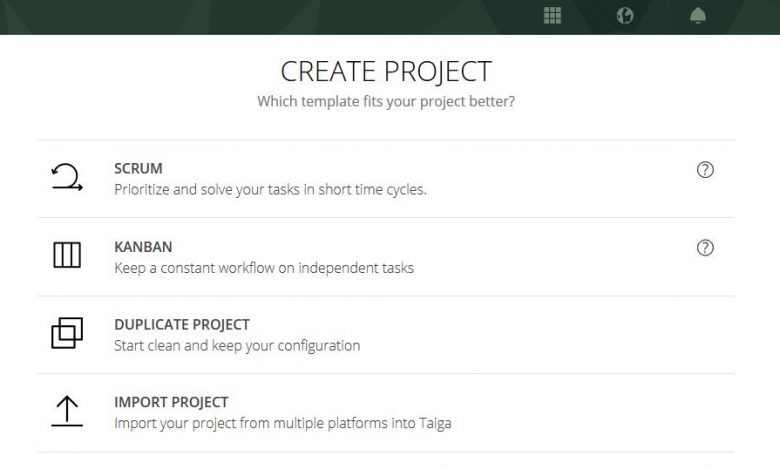Screen dimensions: 780x470
Task: Click the Duplicate Project overlapping squares icon
Action: pyautogui.click(x=67, y=333)
